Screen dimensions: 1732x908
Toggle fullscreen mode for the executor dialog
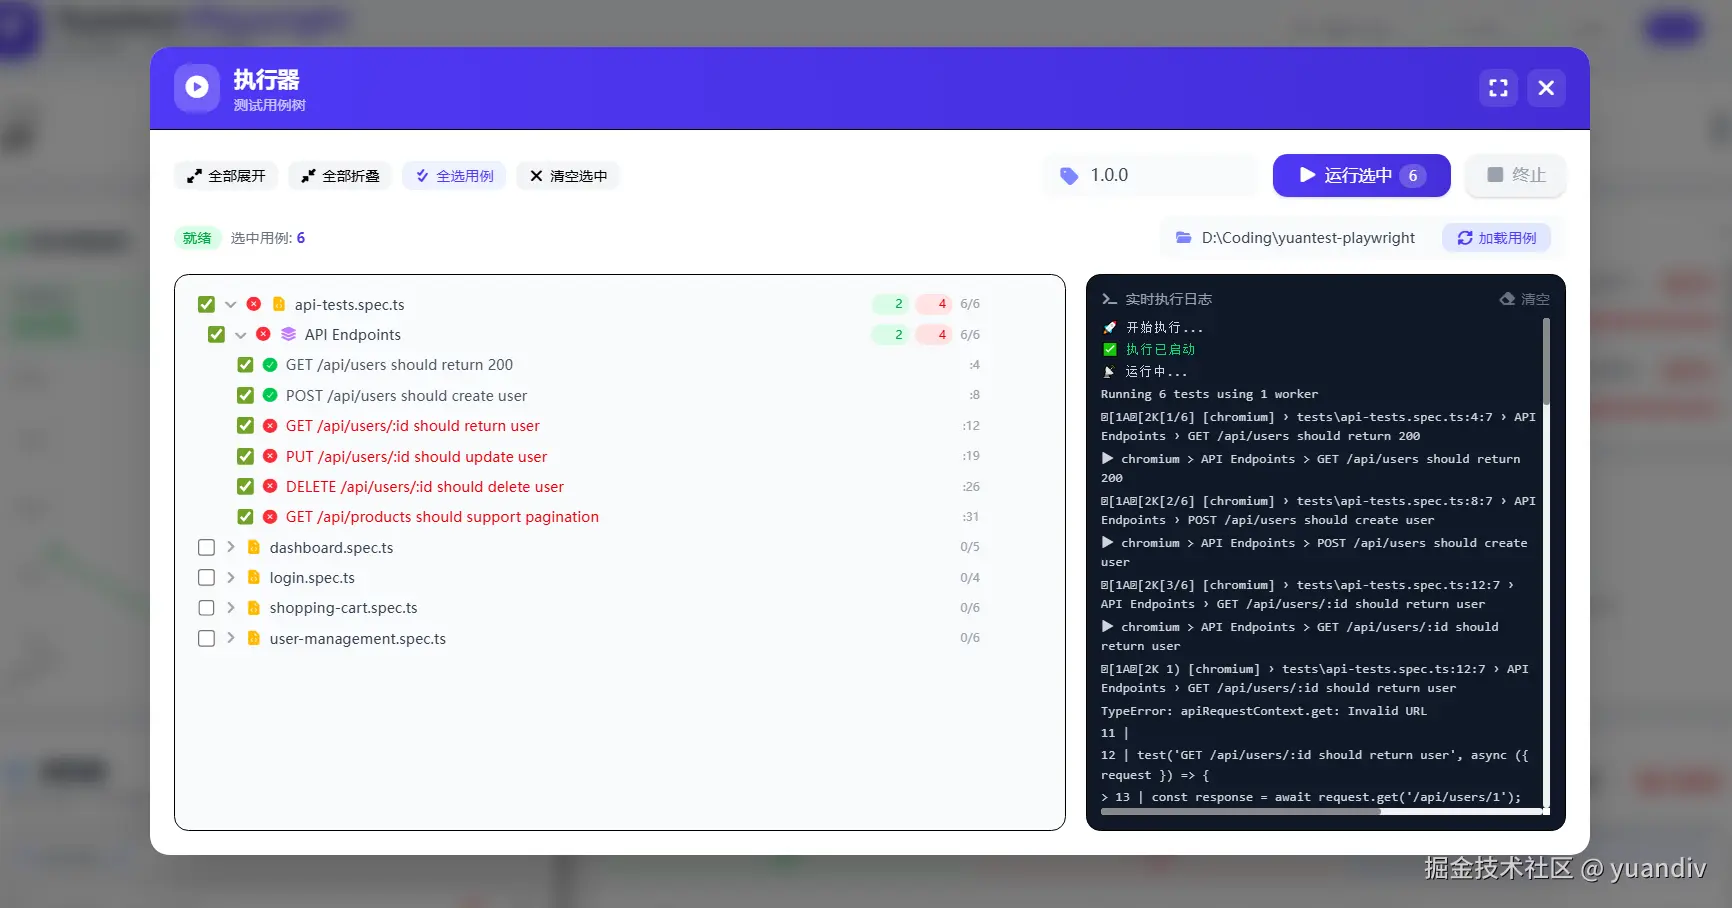tap(1498, 88)
